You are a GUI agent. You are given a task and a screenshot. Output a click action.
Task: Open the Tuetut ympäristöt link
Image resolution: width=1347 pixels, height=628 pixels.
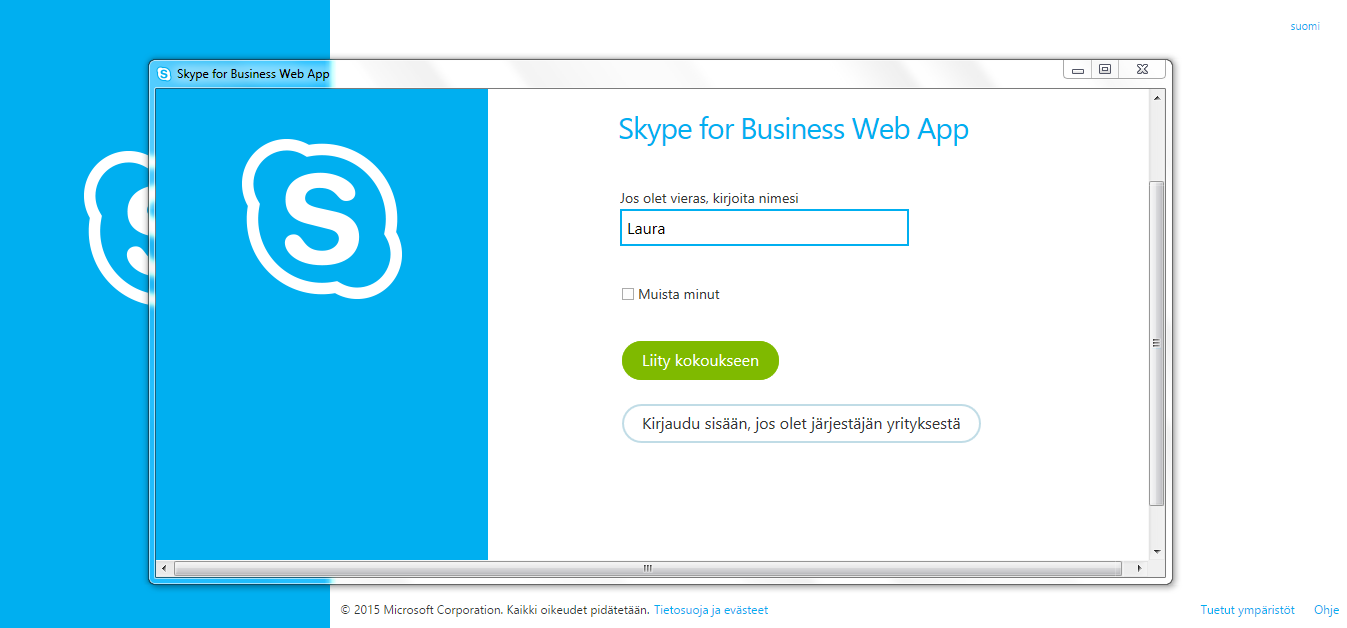1247,610
